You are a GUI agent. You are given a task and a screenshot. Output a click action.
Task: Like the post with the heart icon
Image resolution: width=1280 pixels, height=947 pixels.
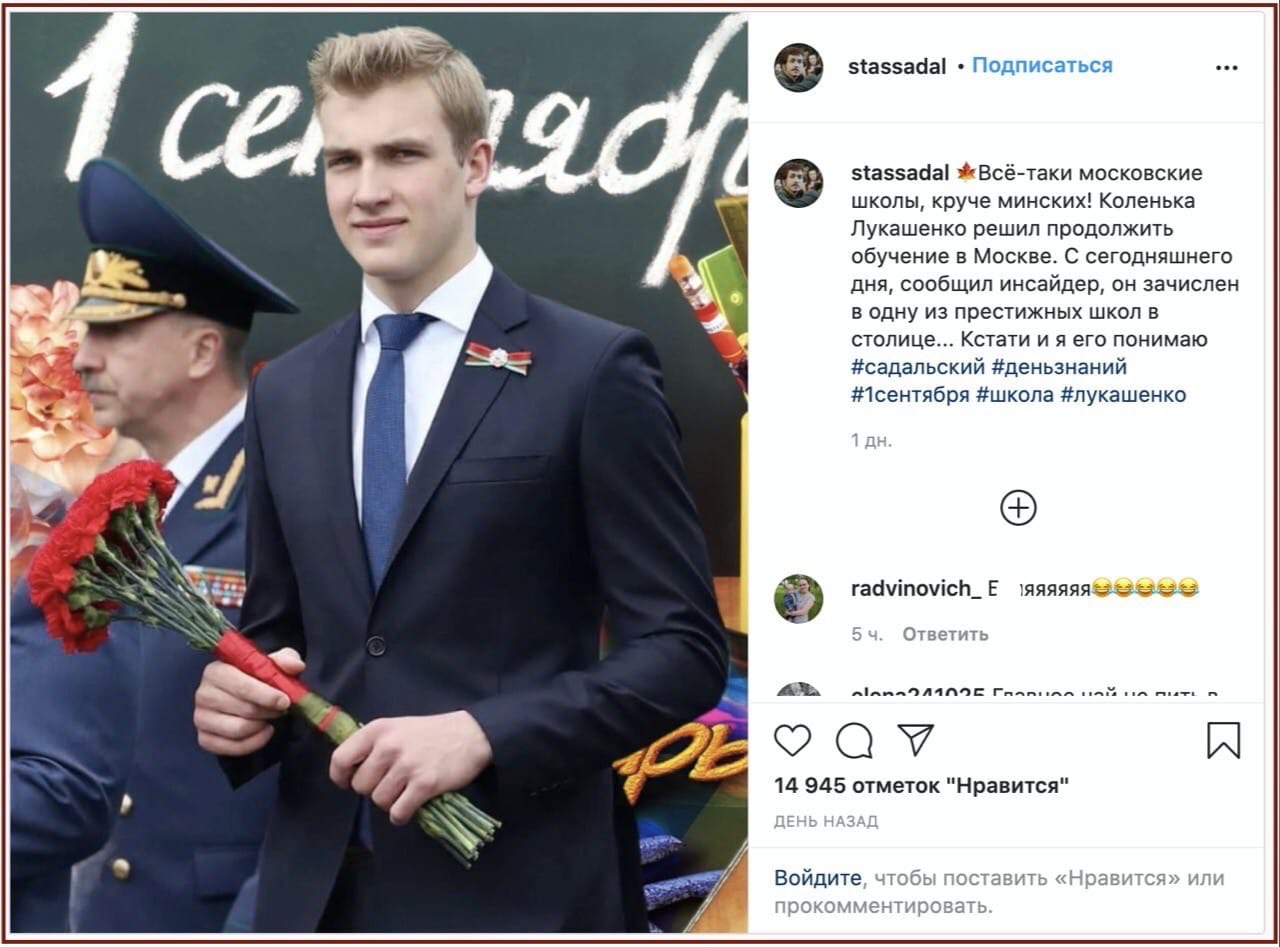click(792, 740)
